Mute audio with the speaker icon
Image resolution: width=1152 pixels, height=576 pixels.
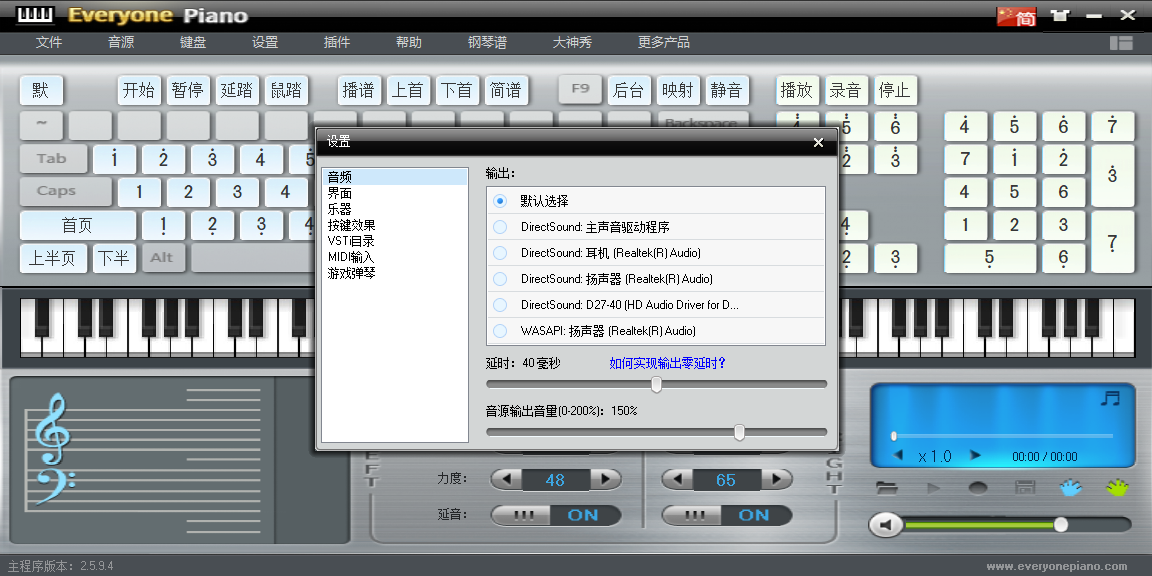tap(885, 524)
